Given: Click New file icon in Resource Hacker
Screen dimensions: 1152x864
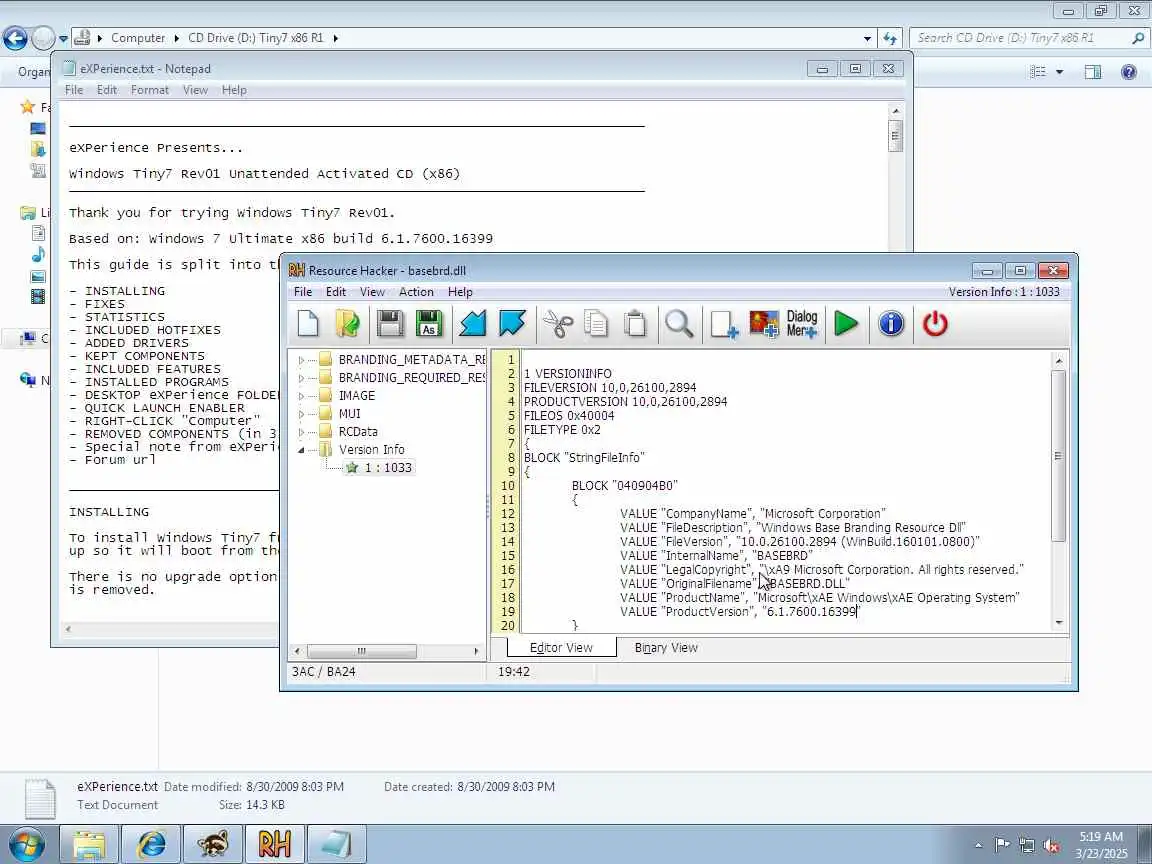Looking at the screenshot, I should tap(309, 324).
